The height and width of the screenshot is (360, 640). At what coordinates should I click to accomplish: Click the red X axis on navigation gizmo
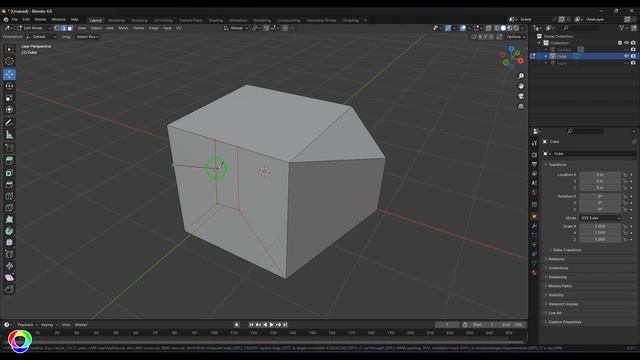coord(520,60)
